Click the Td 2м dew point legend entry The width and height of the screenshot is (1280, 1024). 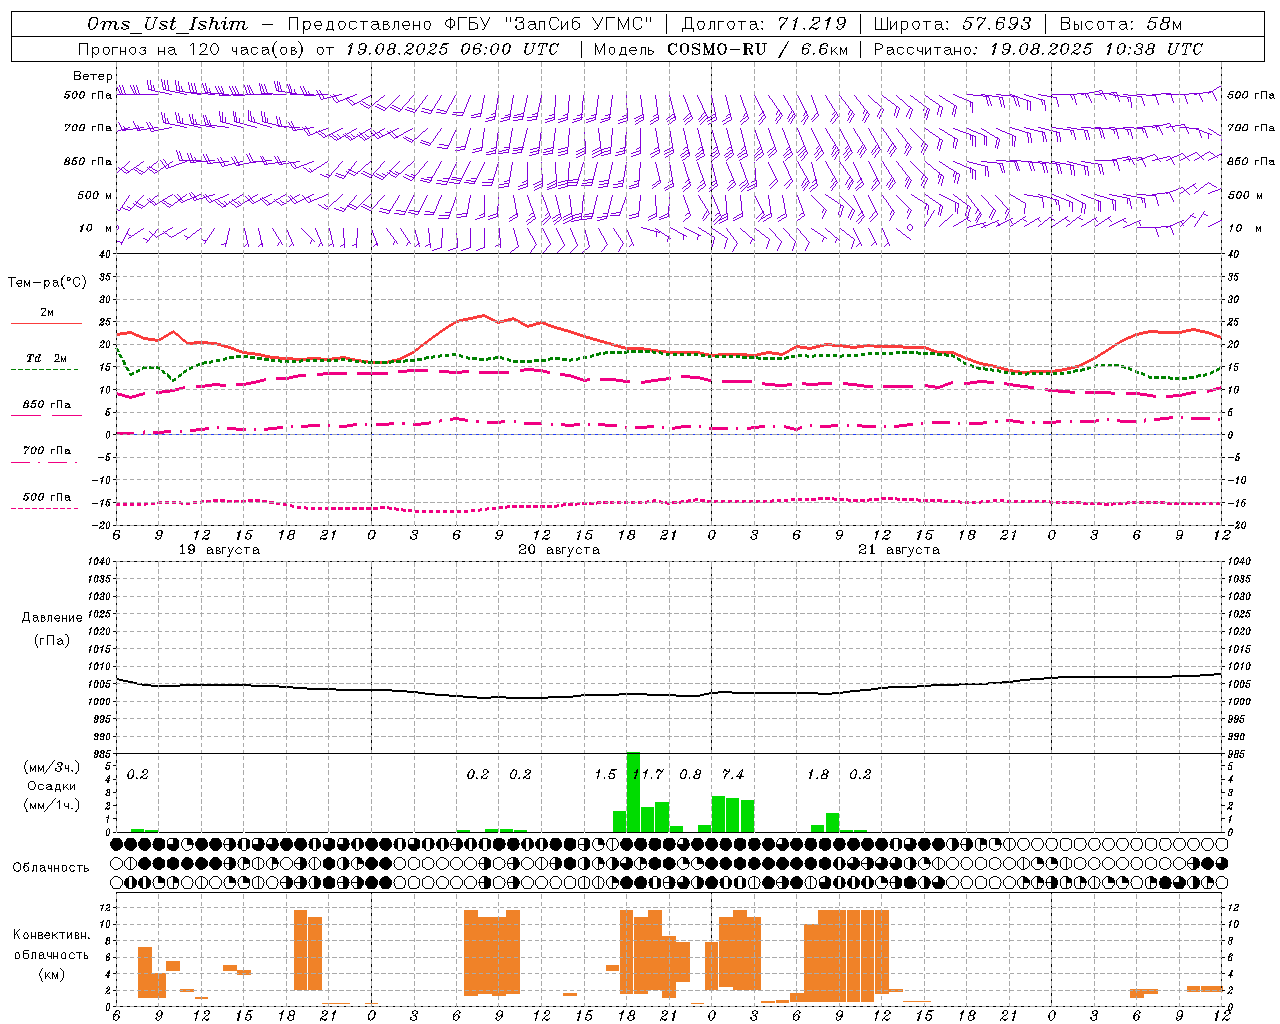(46, 358)
